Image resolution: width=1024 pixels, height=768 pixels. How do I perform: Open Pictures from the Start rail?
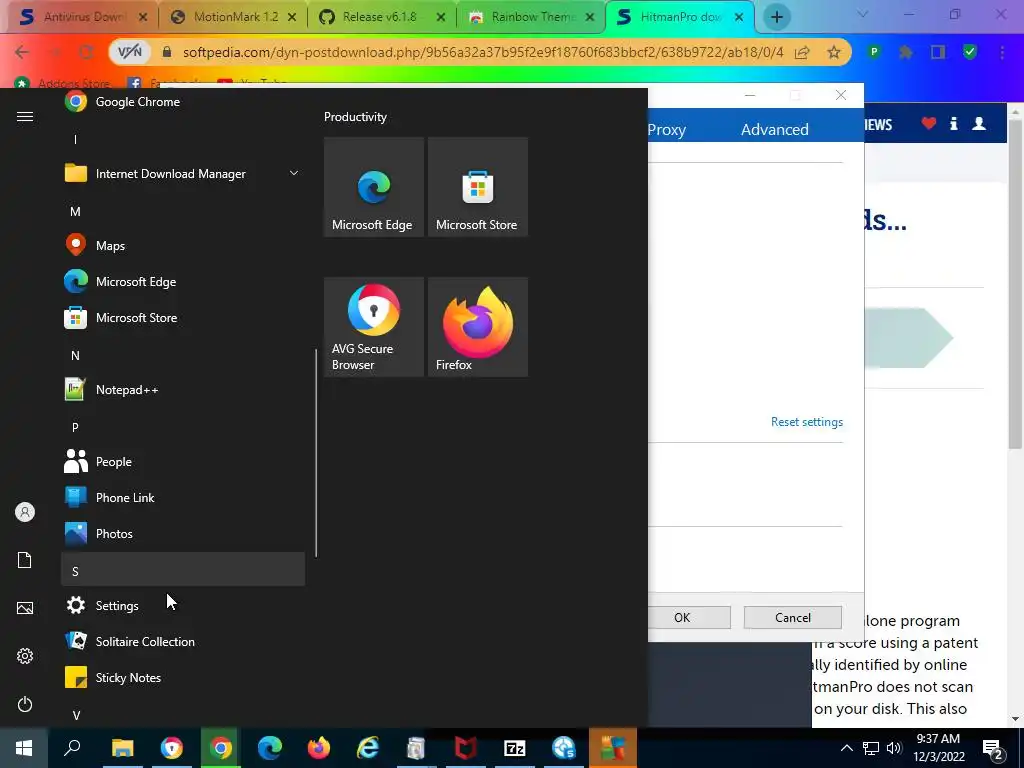pos(25,608)
